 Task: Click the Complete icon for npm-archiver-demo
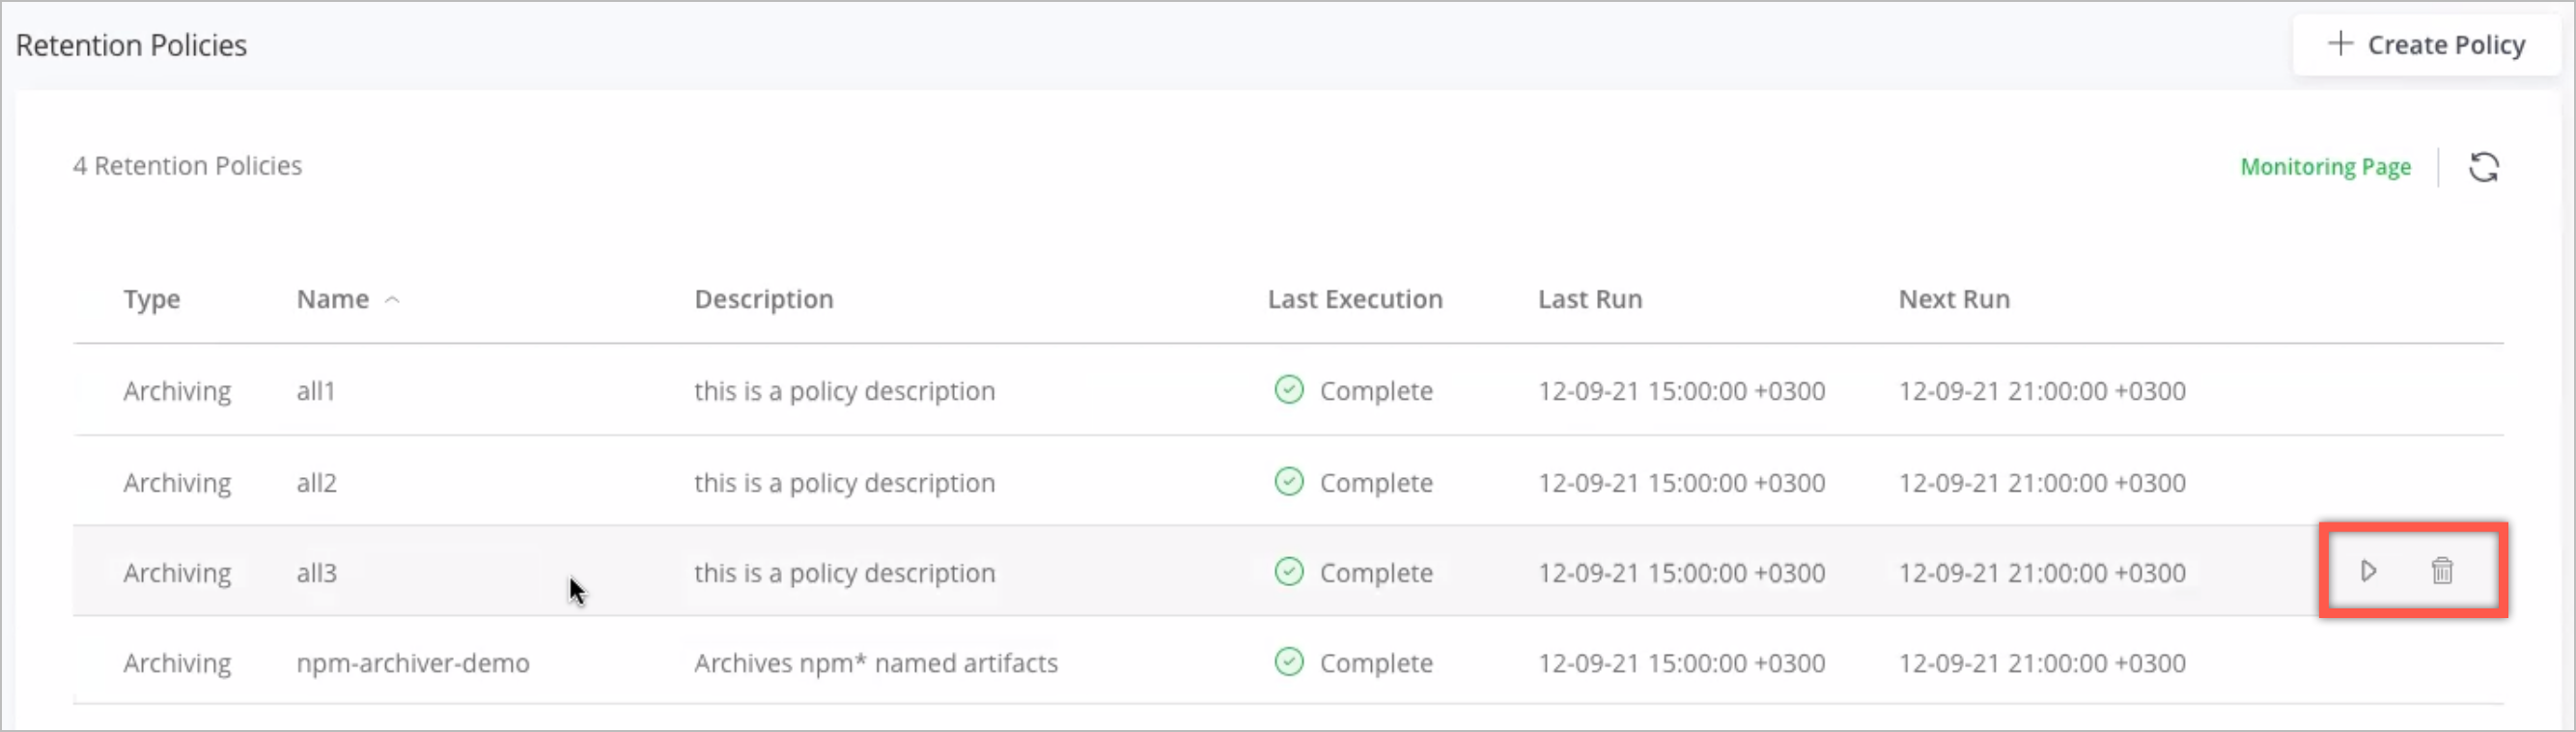[1289, 662]
